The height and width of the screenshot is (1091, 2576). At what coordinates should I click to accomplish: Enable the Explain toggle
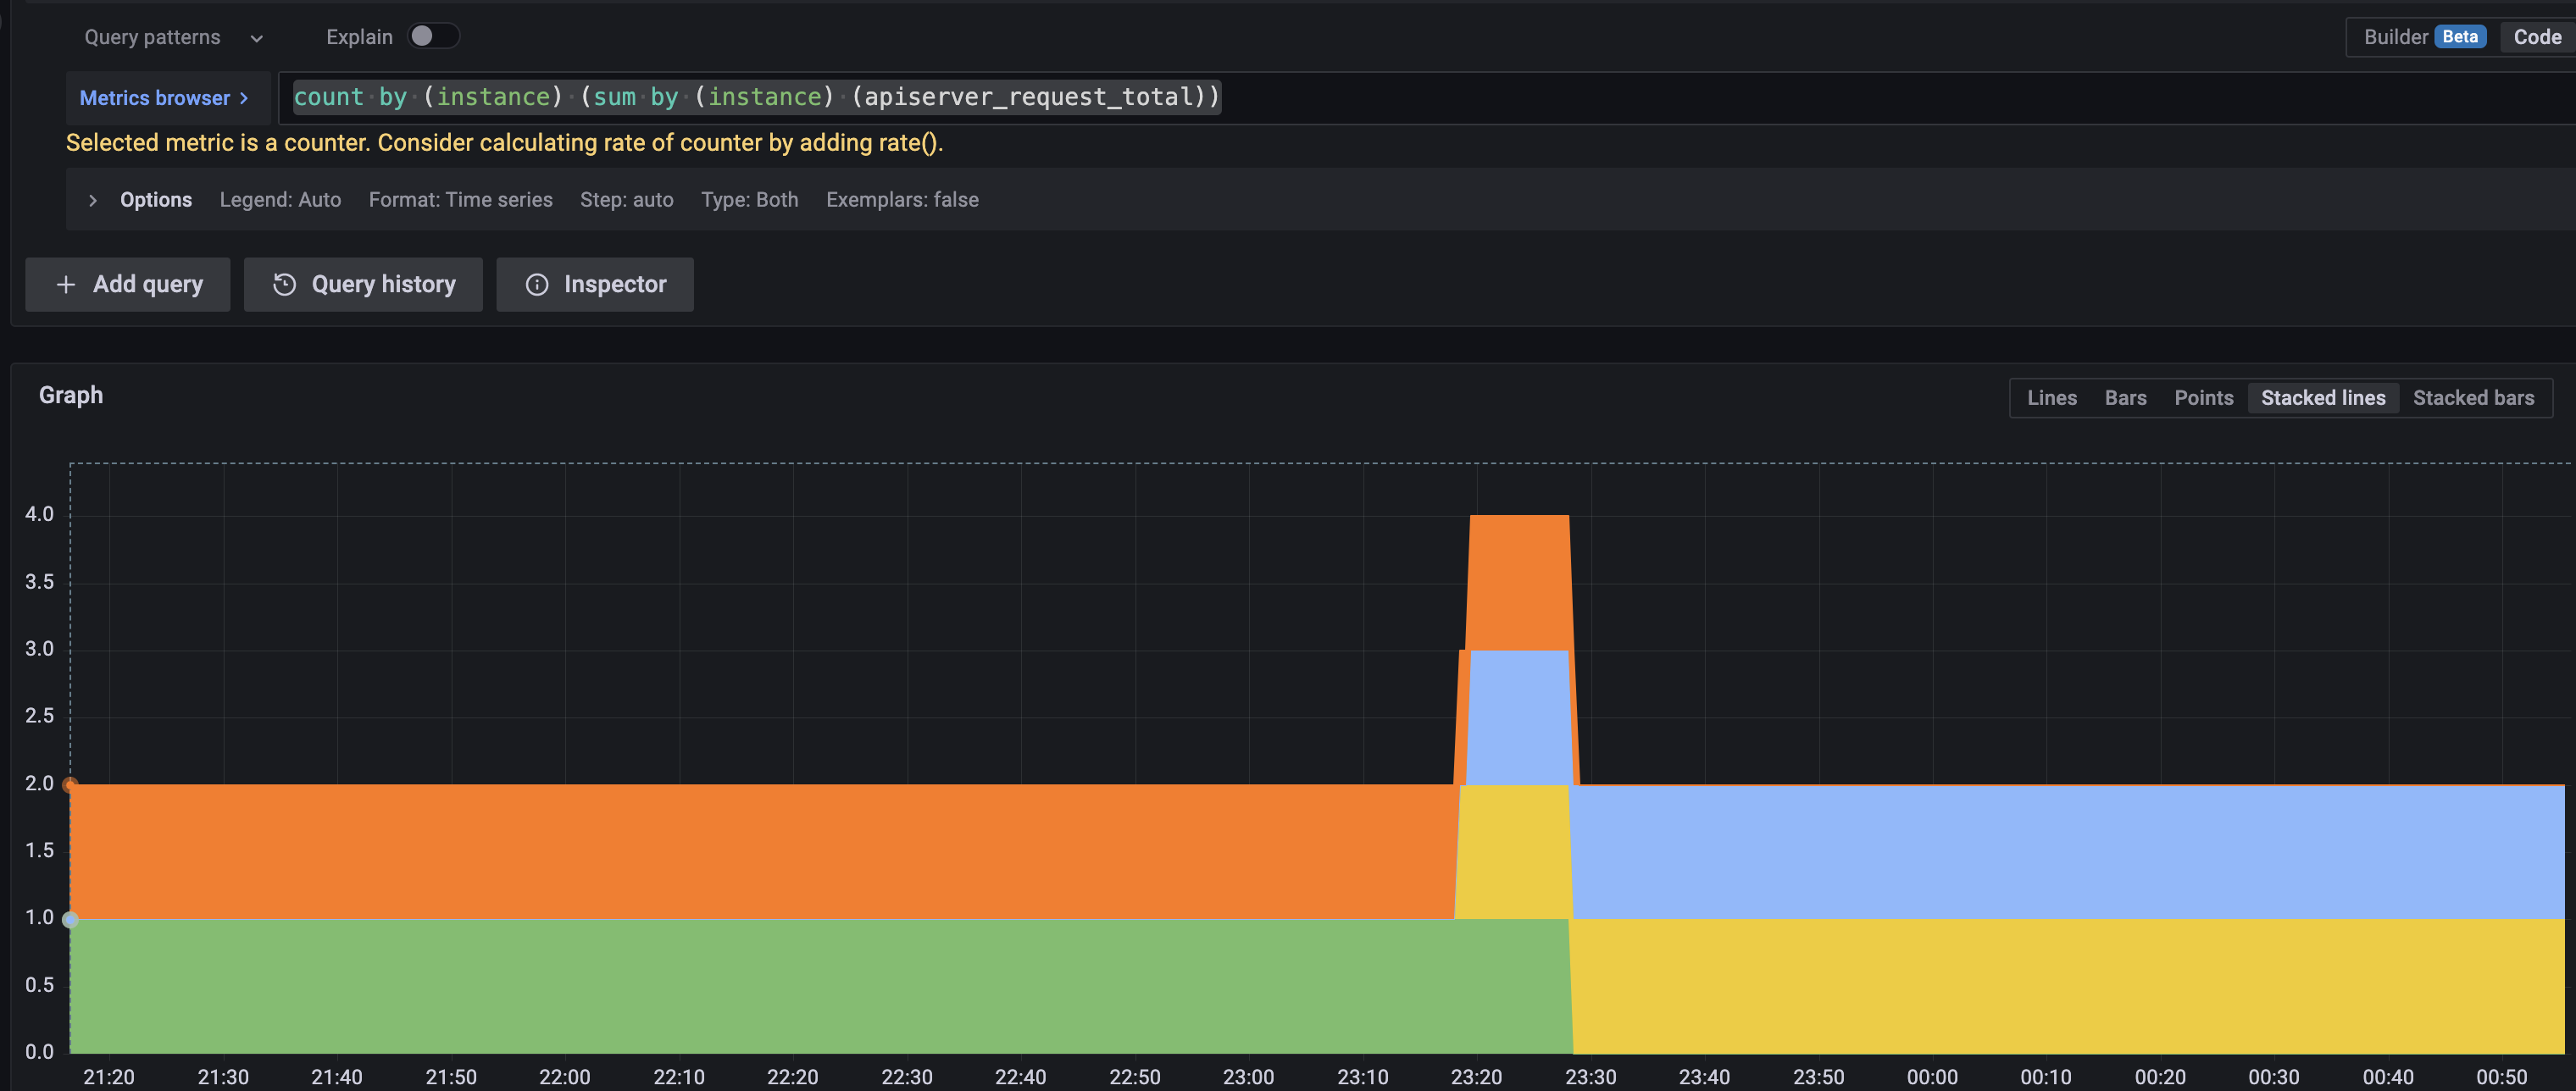[x=434, y=35]
